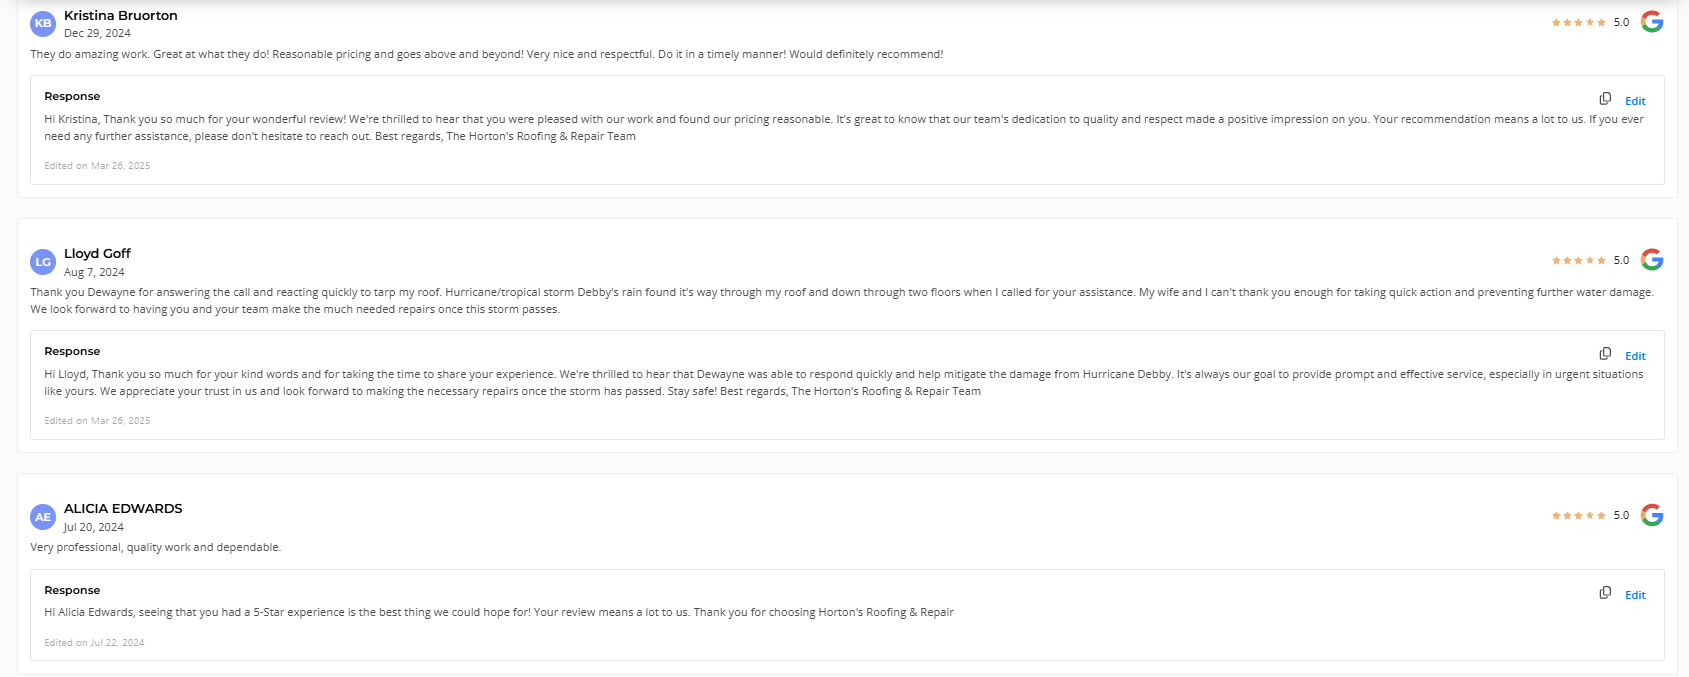
Task: Click the five-star rating on Lloyd's review
Action: (x=1579, y=260)
